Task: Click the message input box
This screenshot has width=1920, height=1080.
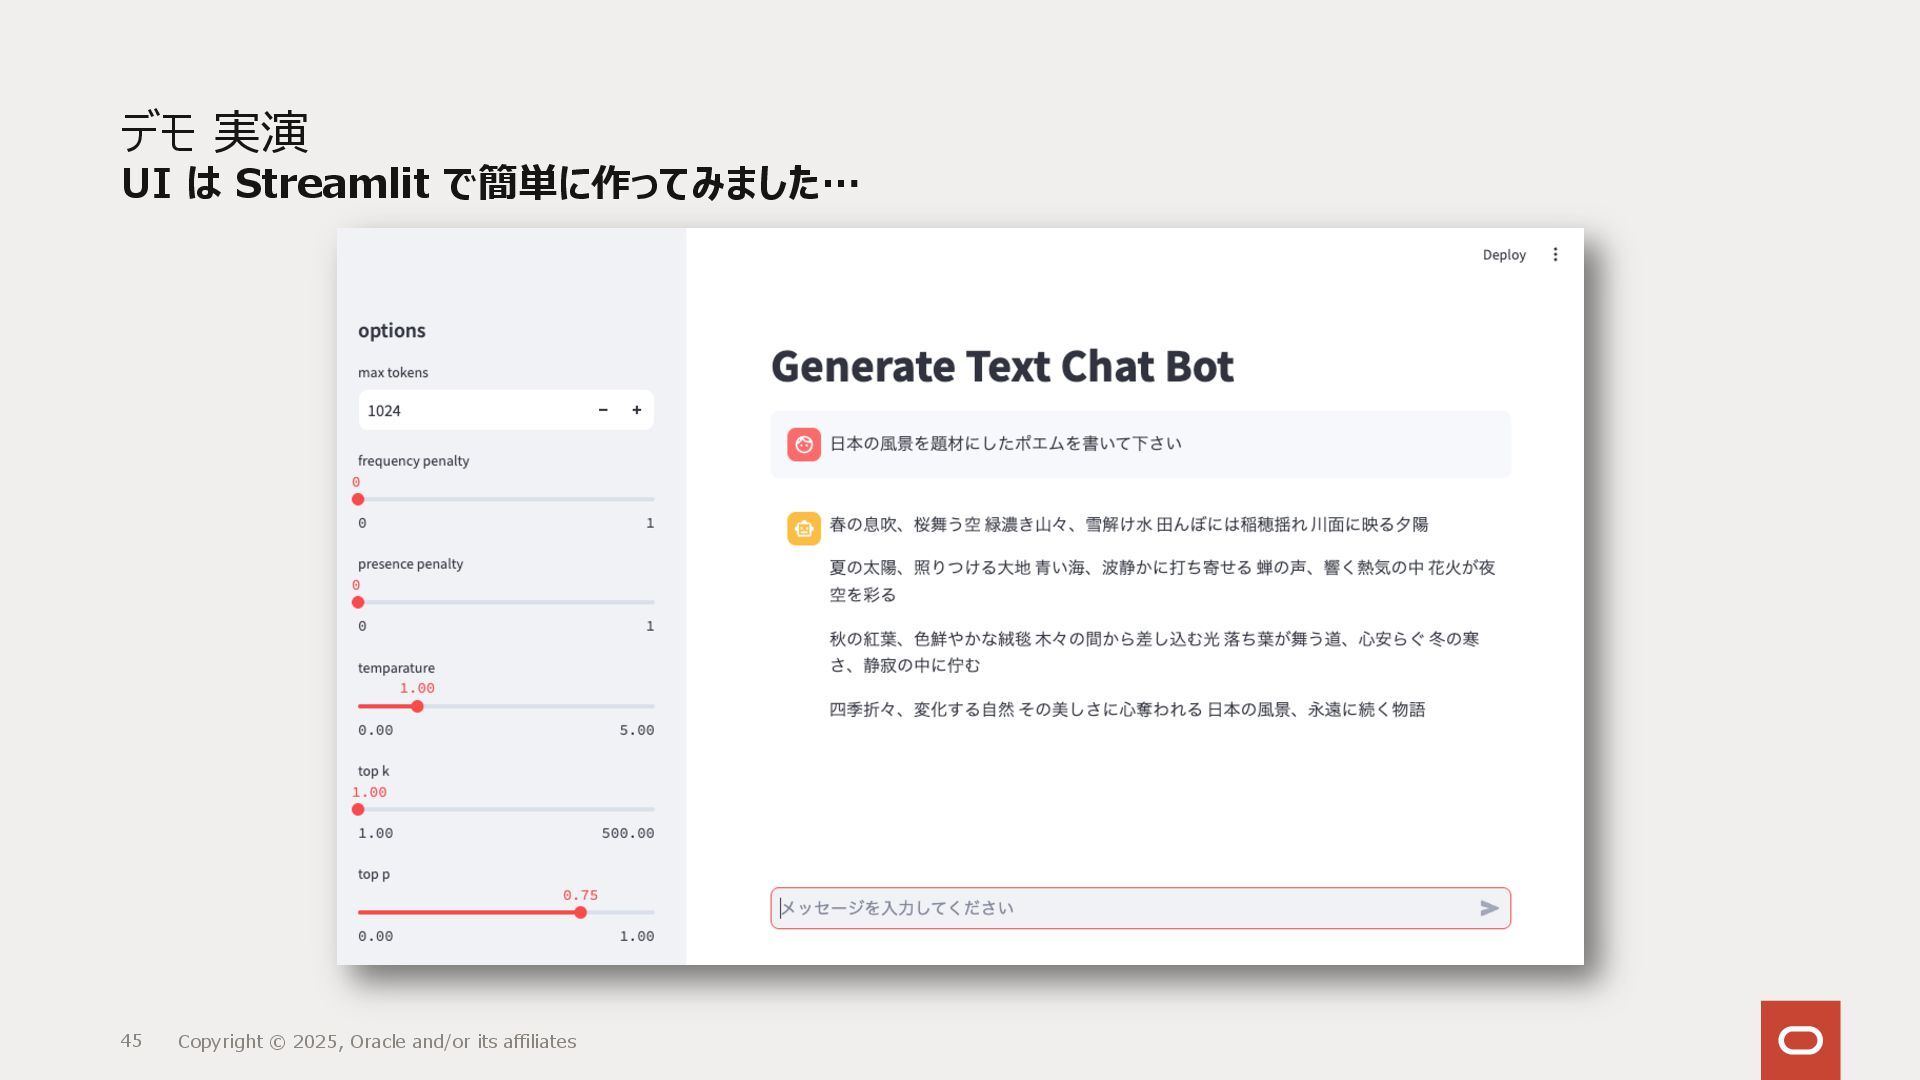Action: pos(1120,908)
